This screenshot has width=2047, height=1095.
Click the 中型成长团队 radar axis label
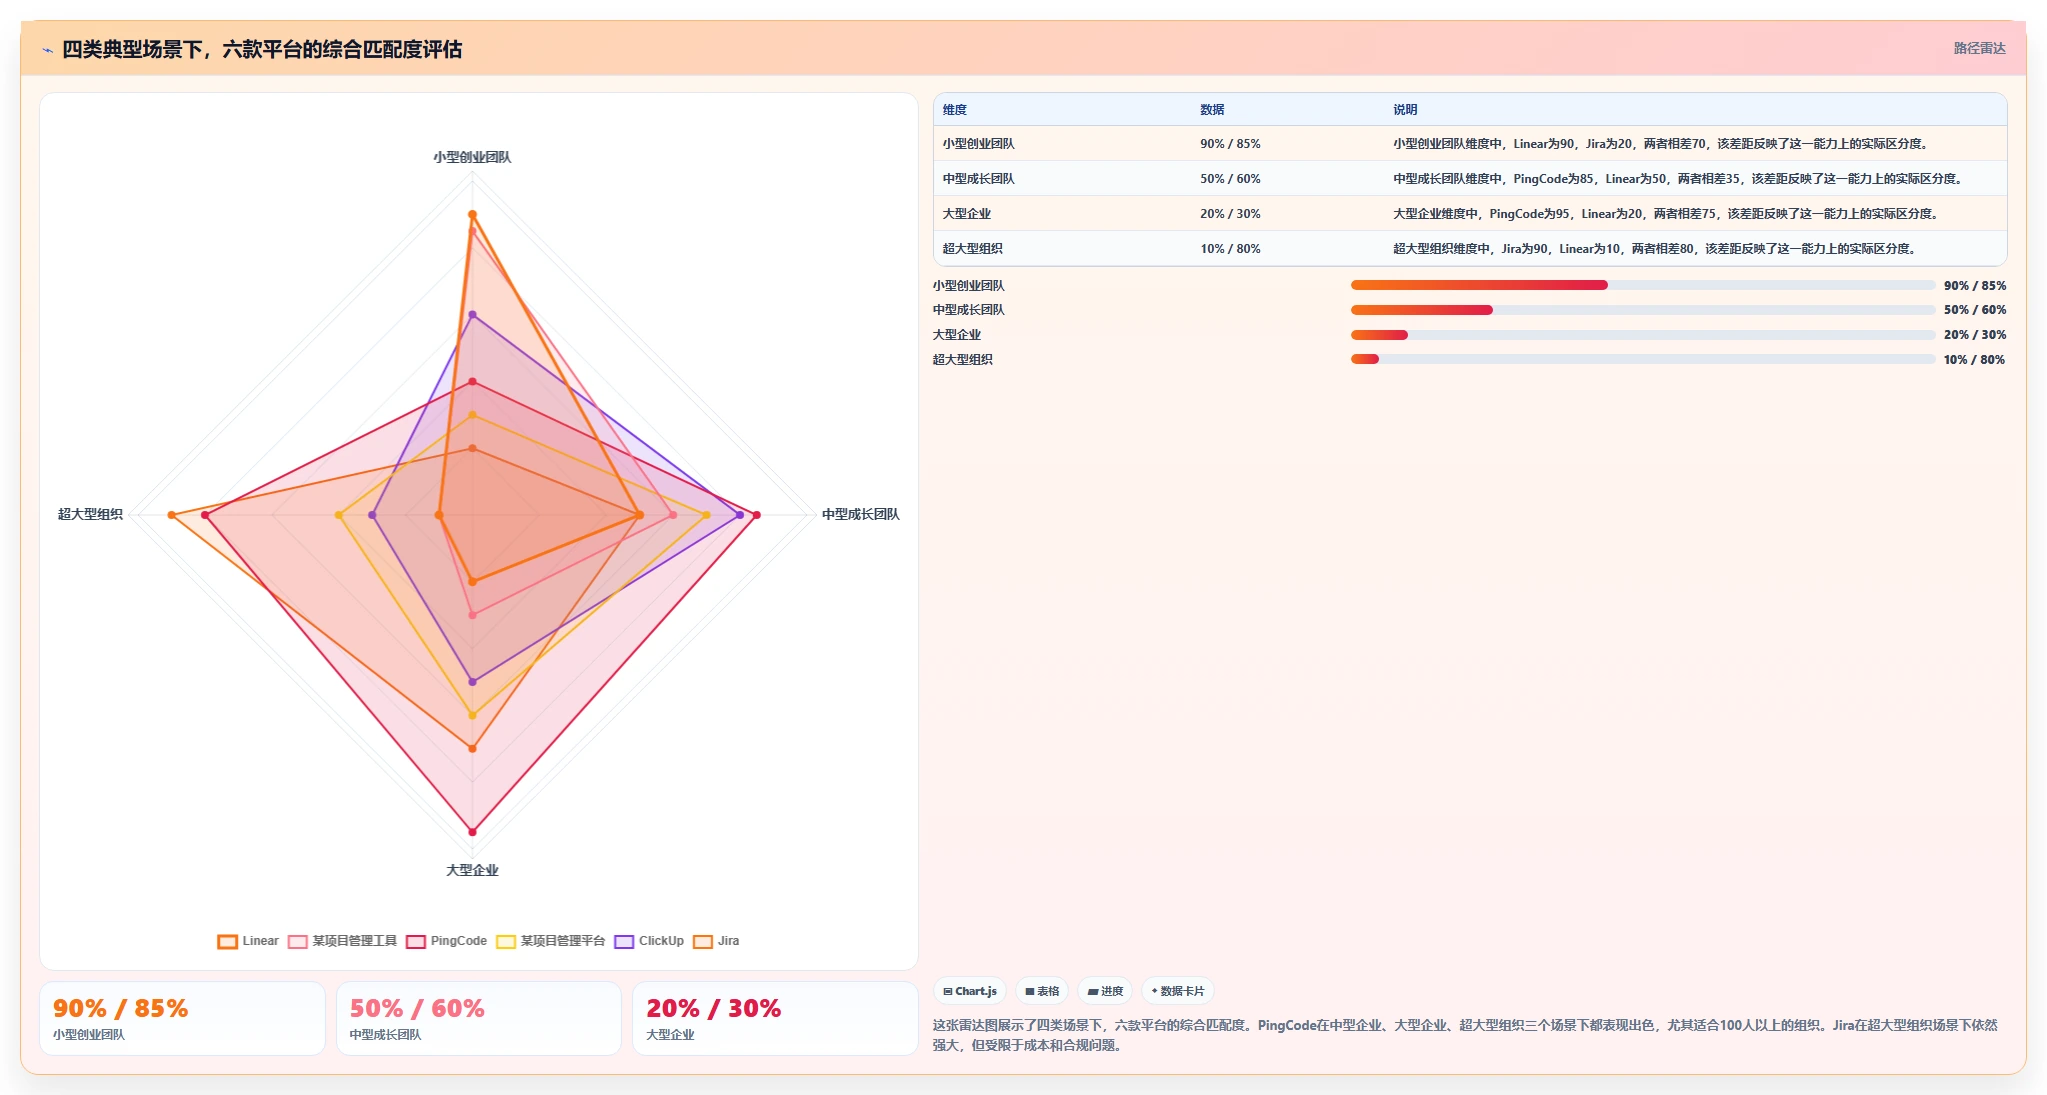pyautogui.click(x=861, y=514)
